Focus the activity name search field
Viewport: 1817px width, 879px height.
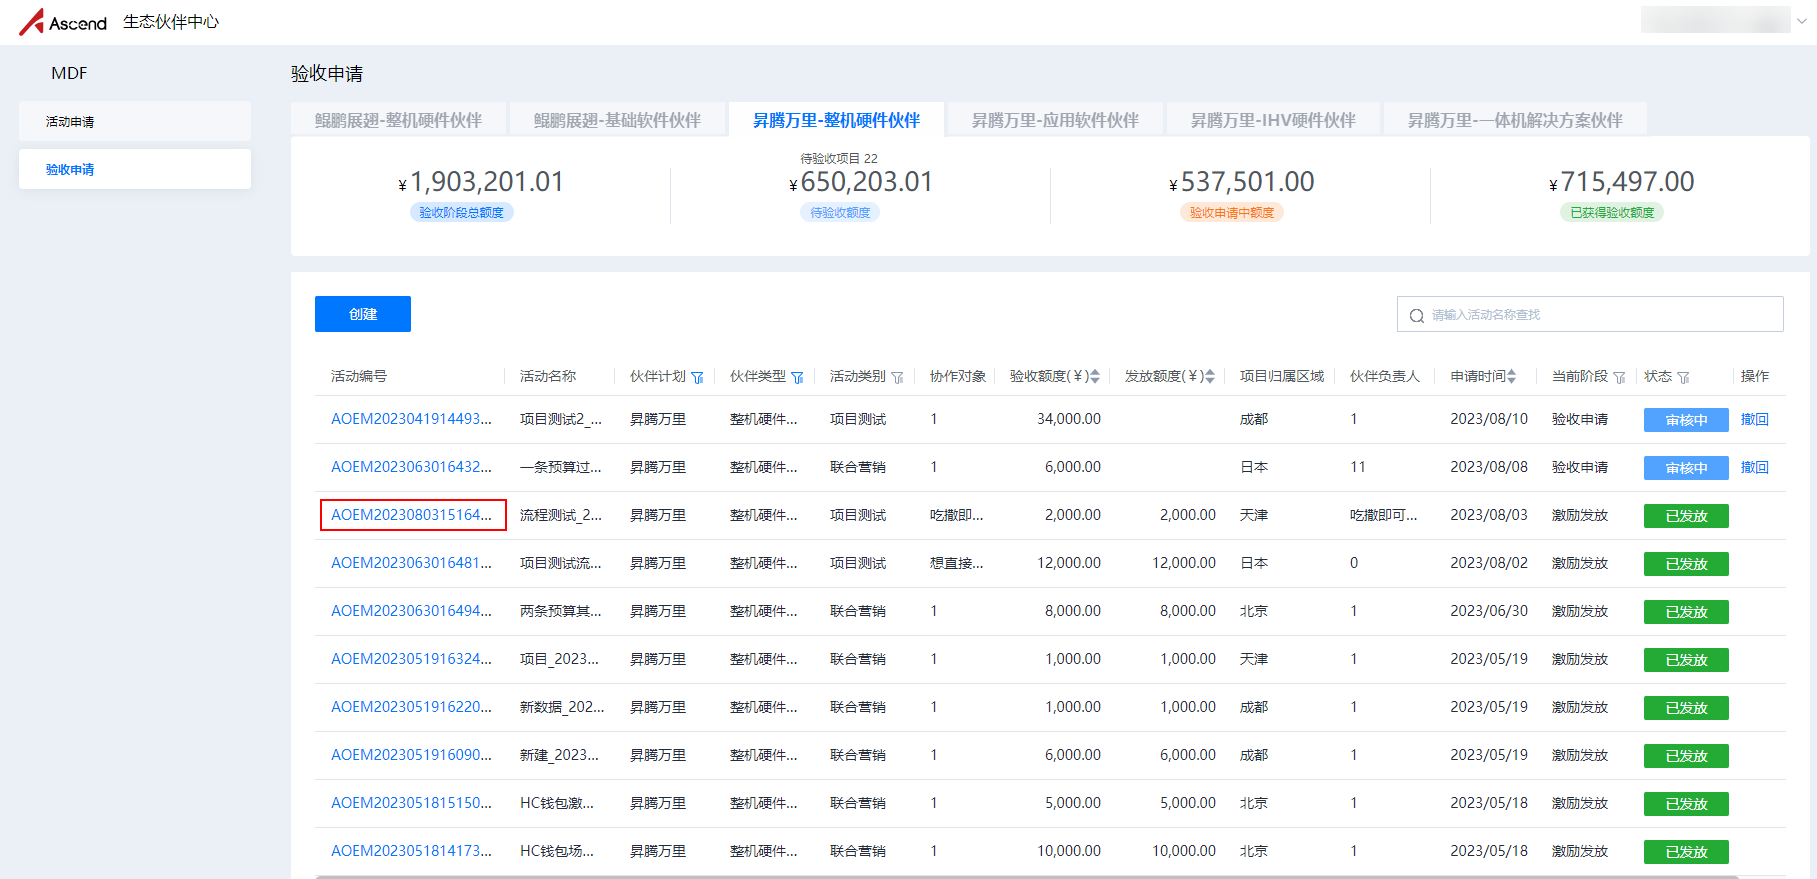pos(1590,314)
